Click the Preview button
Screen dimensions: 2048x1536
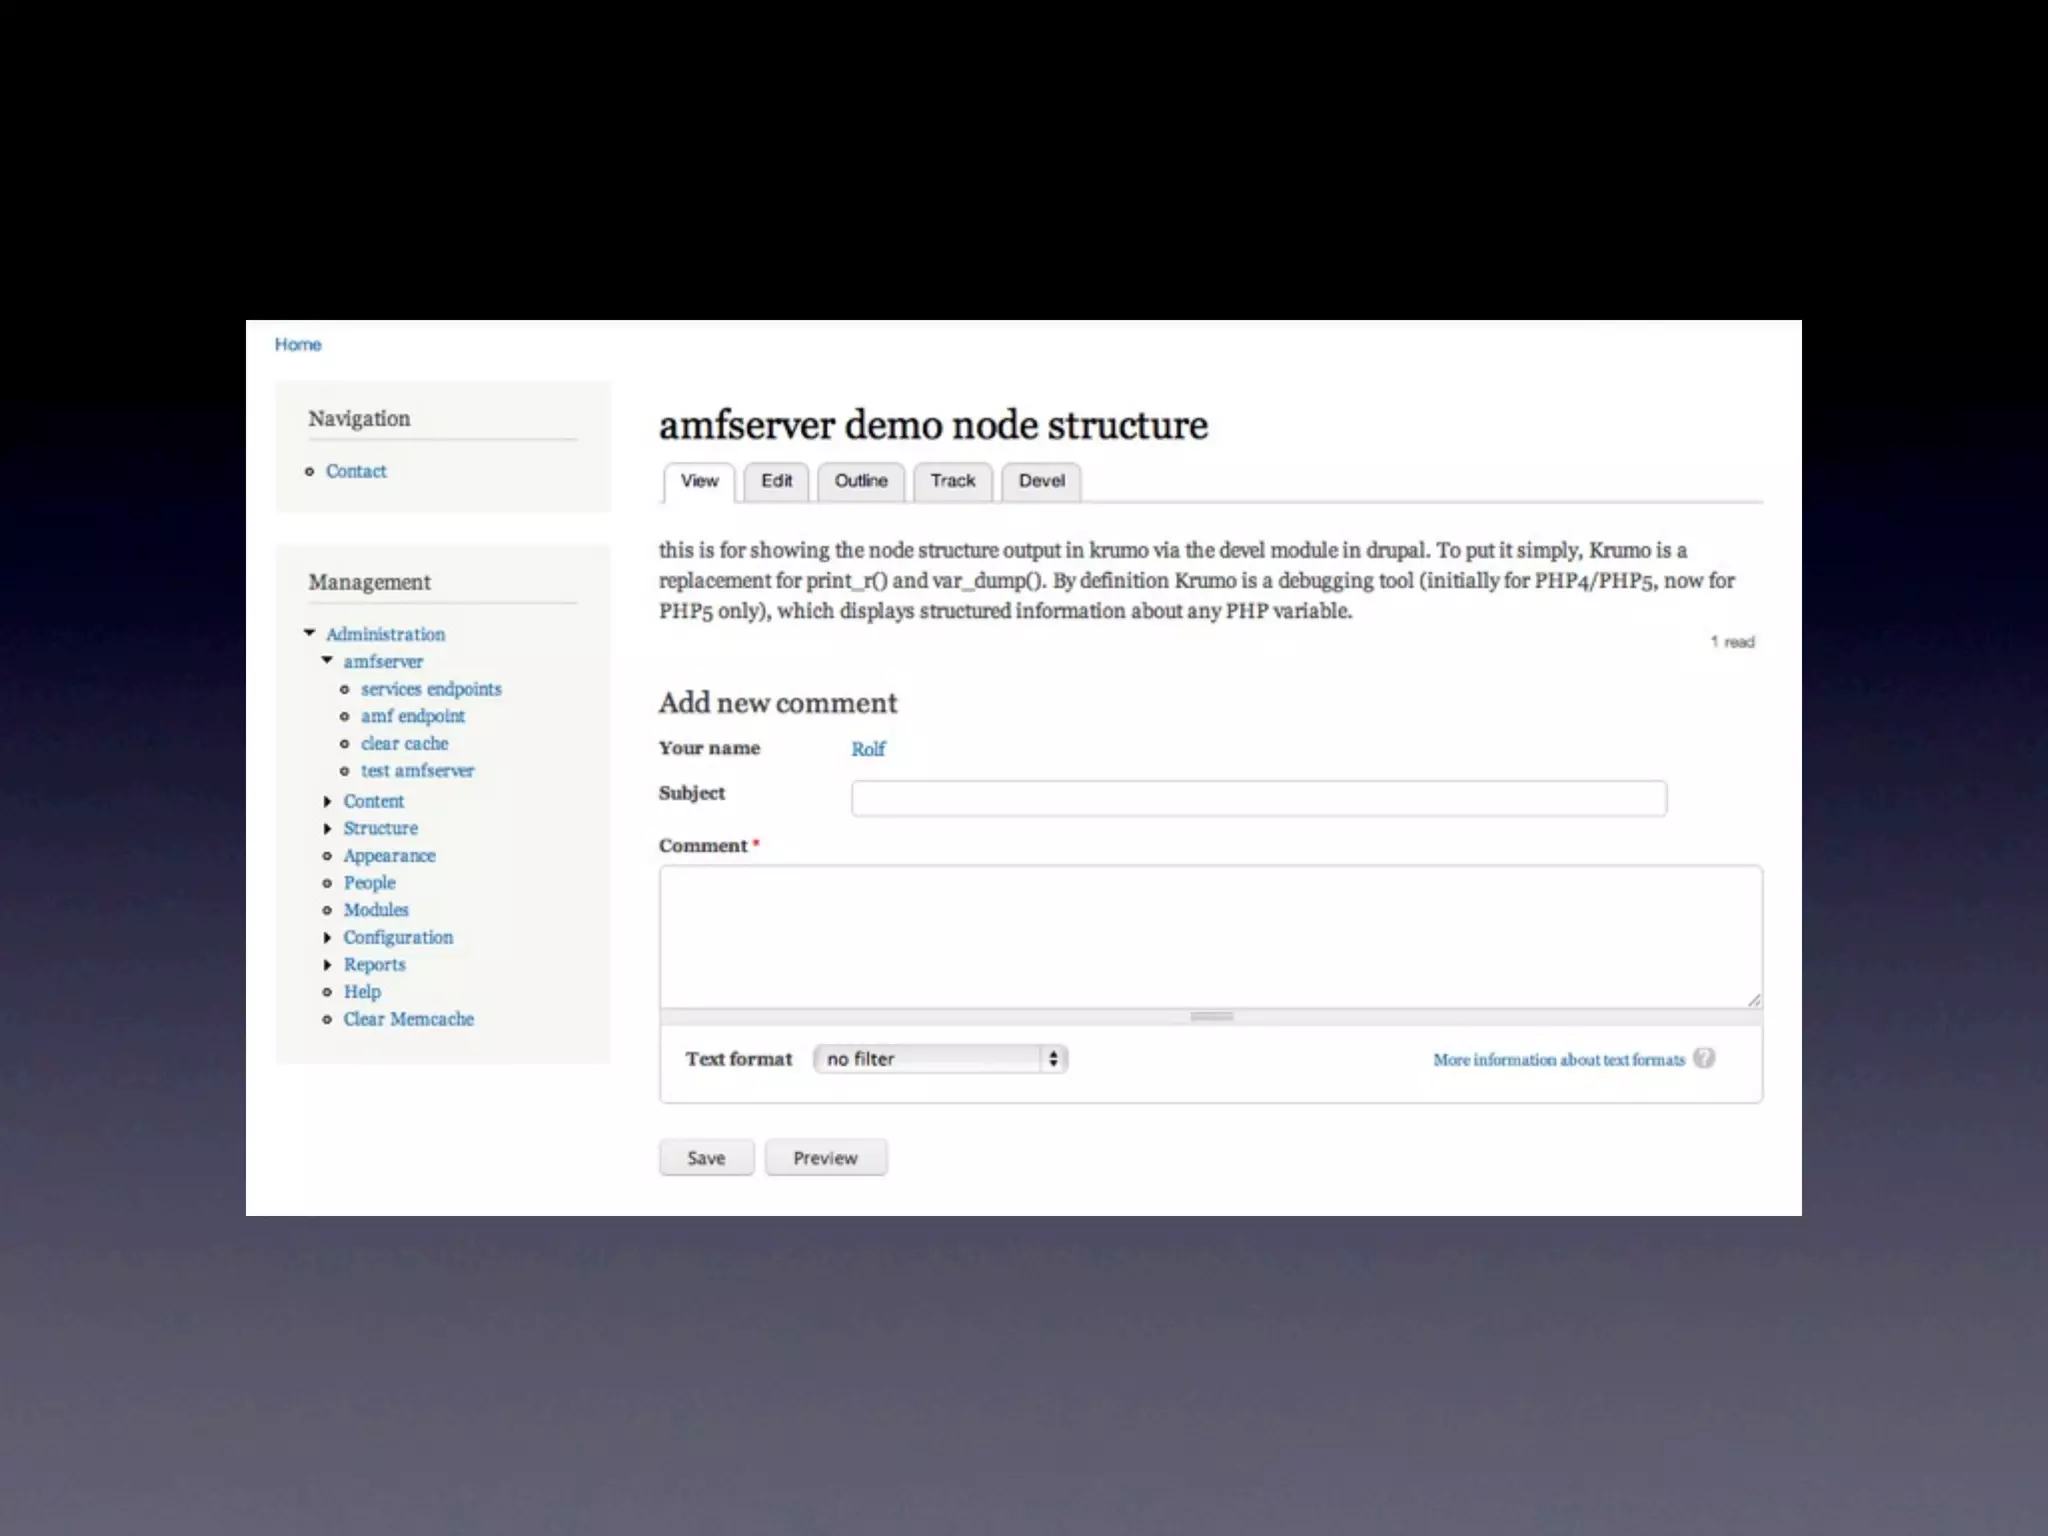coord(825,1157)
